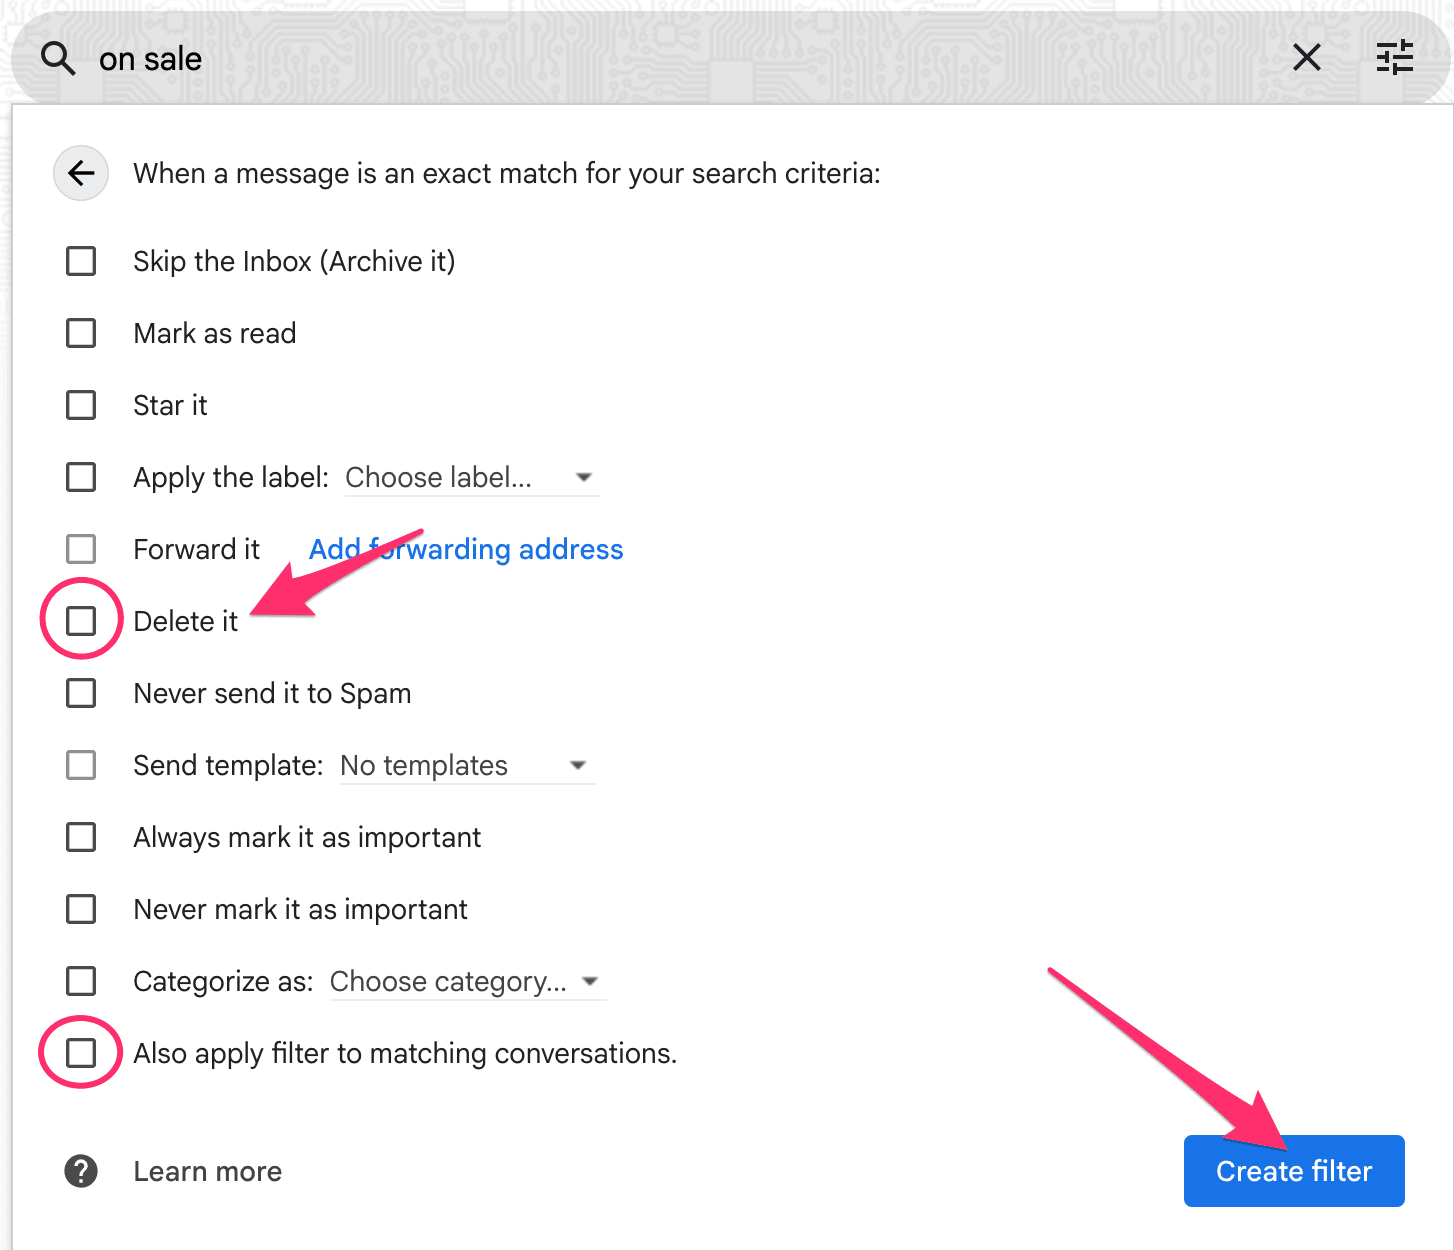Open advanced search options icon

point(1394,58)
